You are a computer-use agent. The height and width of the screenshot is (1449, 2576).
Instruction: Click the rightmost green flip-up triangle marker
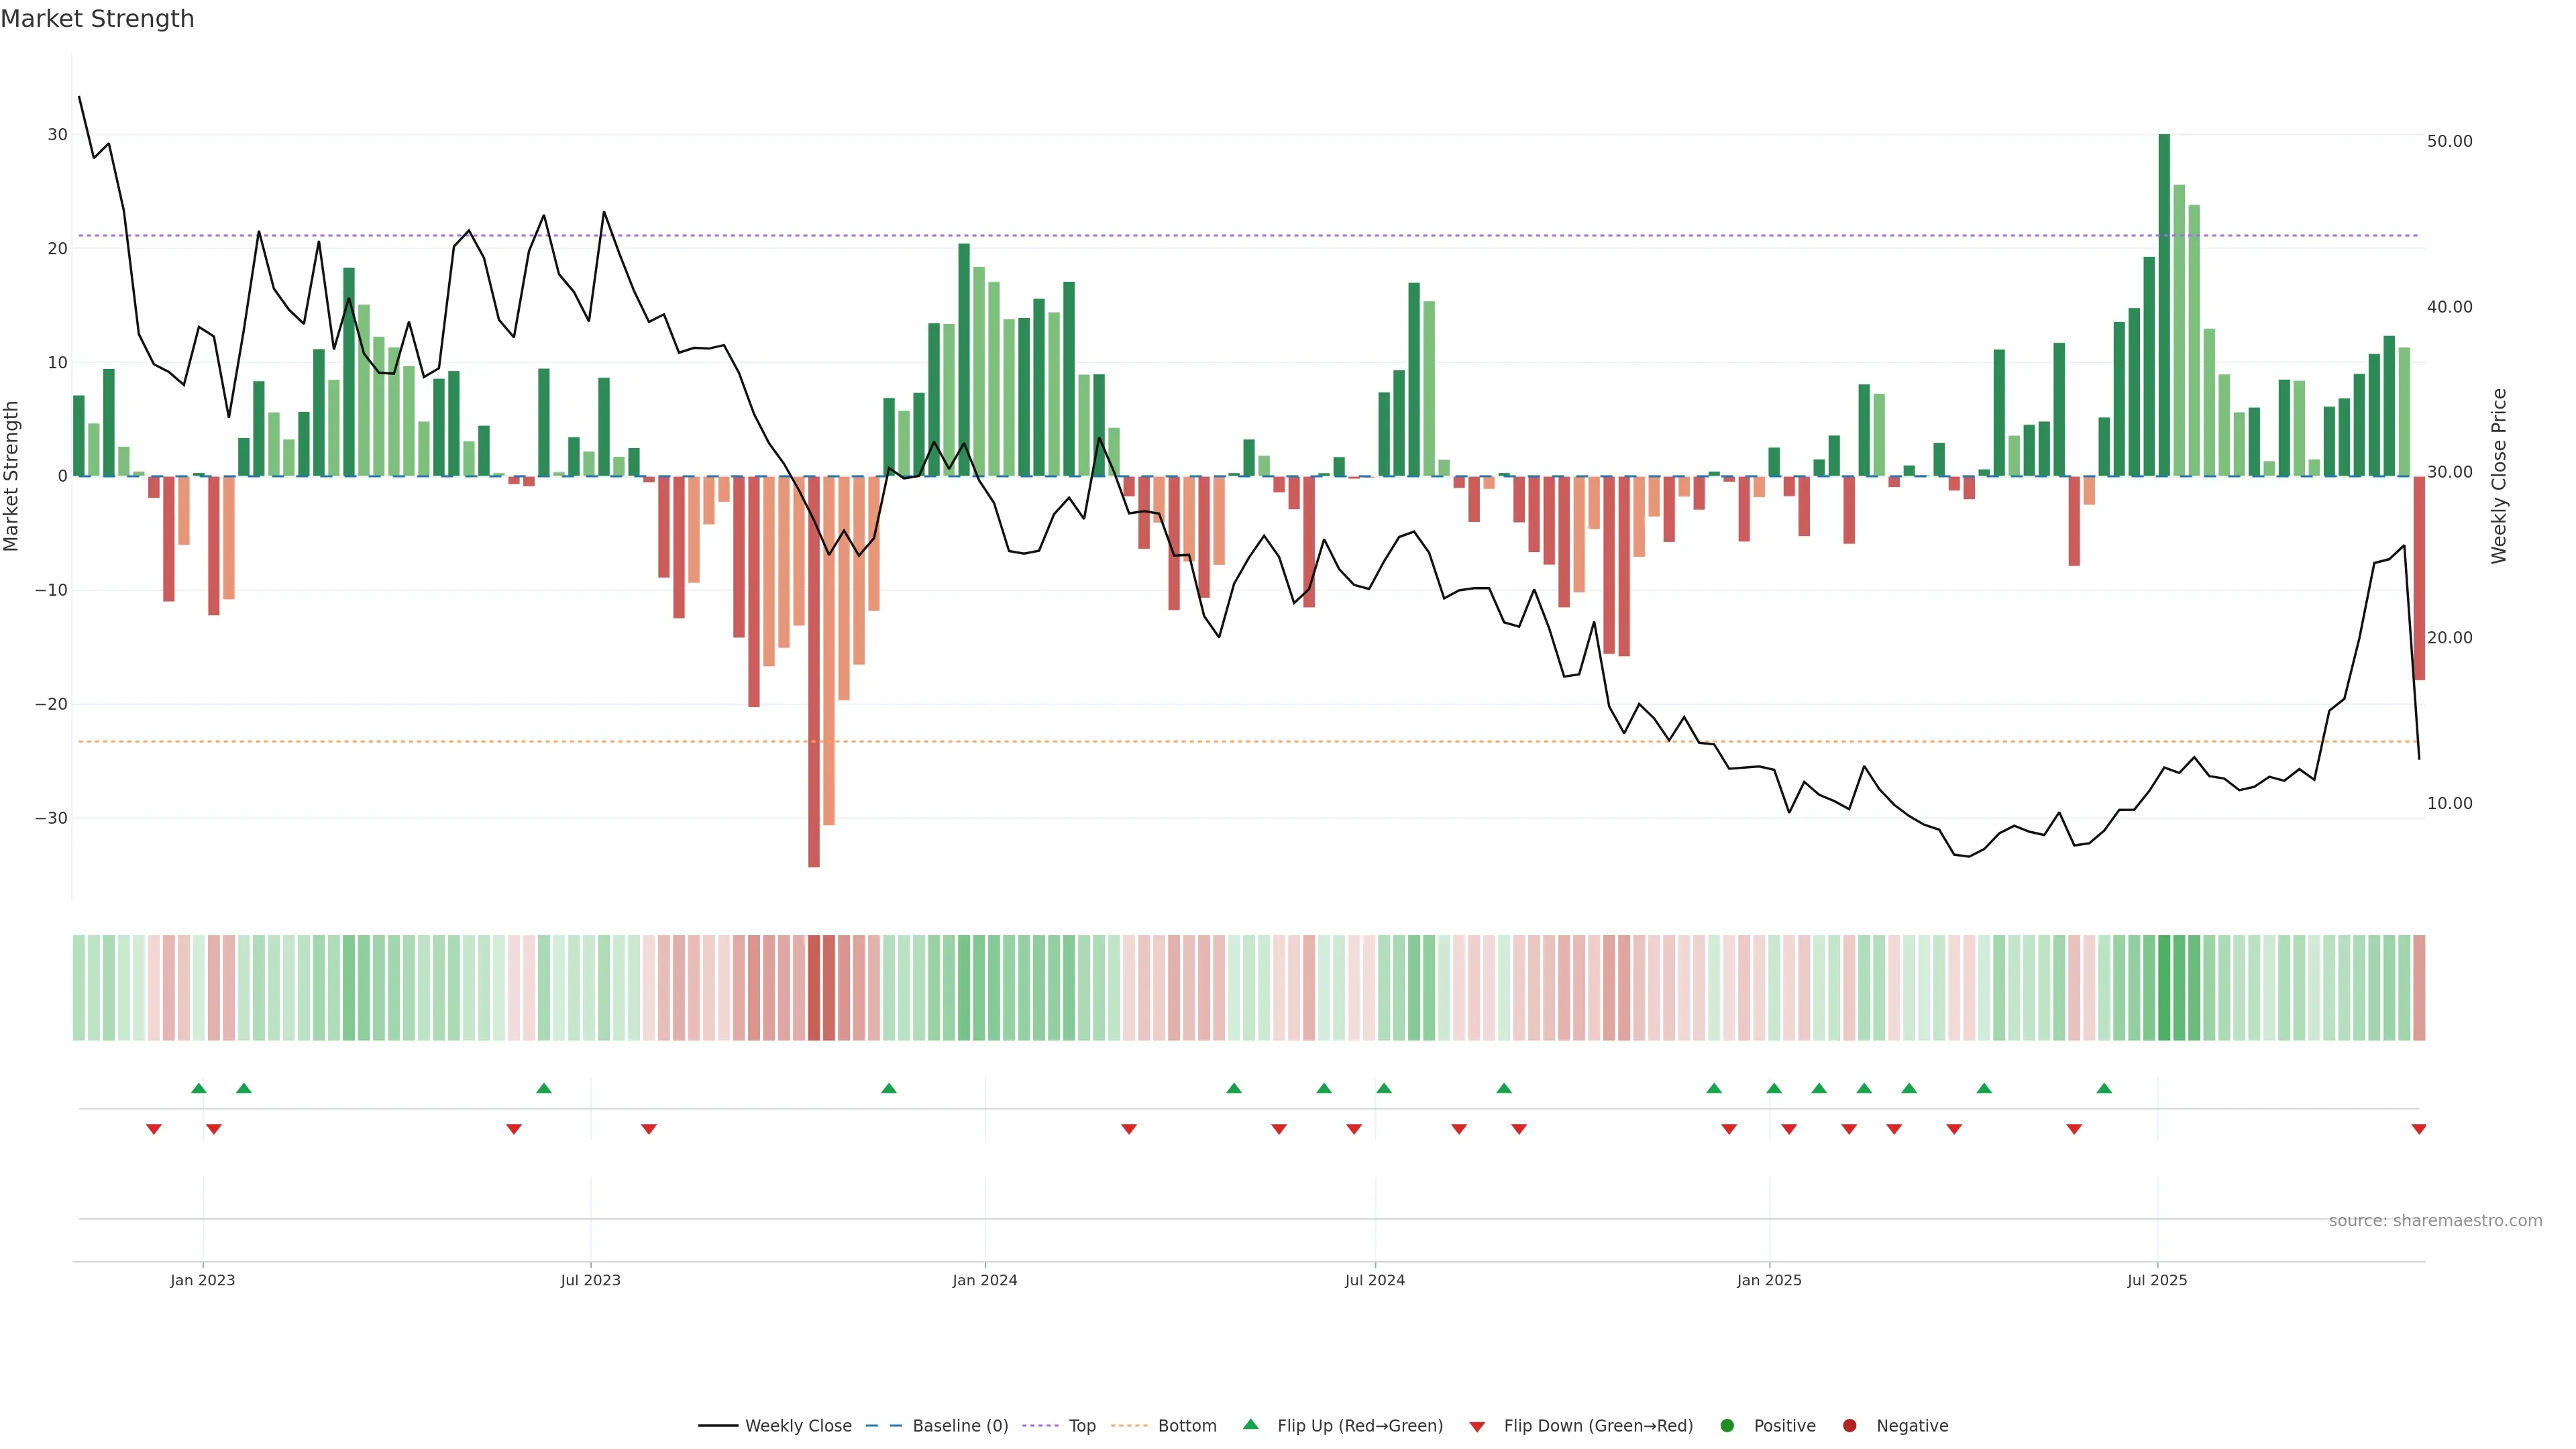pos(2104,1088)
